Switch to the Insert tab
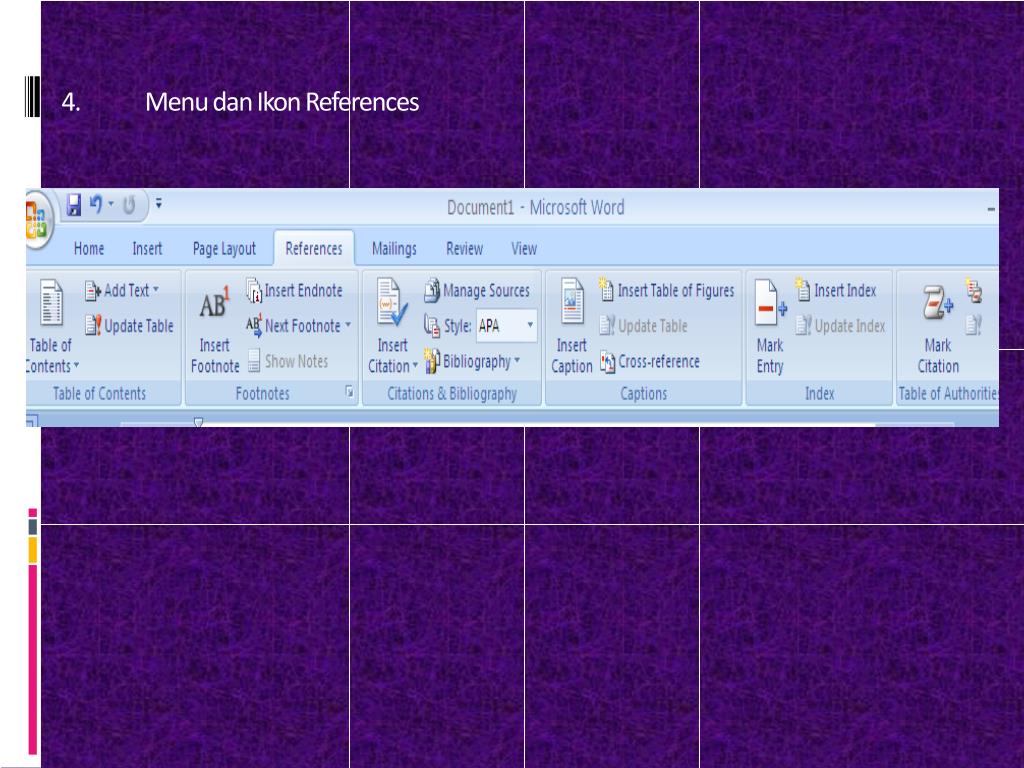The width and height of the screenshot is (1024, 768). 147,249
